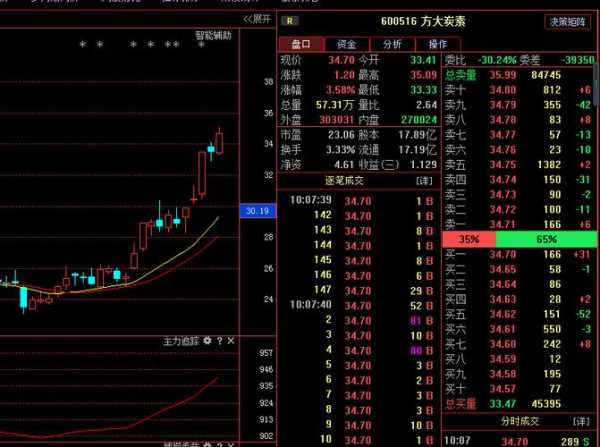This screenshot has height=447, width=600.
Task: Select 净资 value 4.61
Action: click(x=344, y=165)
